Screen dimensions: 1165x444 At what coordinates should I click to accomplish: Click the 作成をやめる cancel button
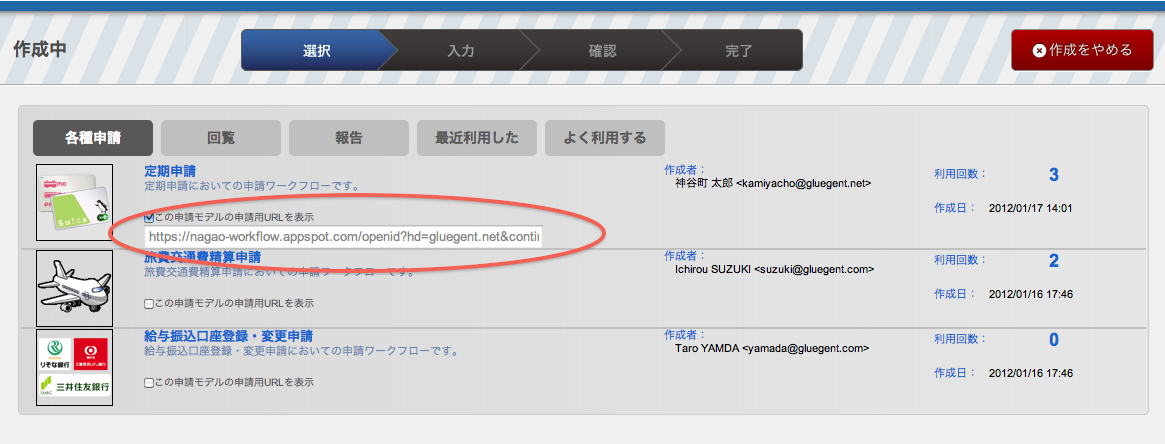1082,50
